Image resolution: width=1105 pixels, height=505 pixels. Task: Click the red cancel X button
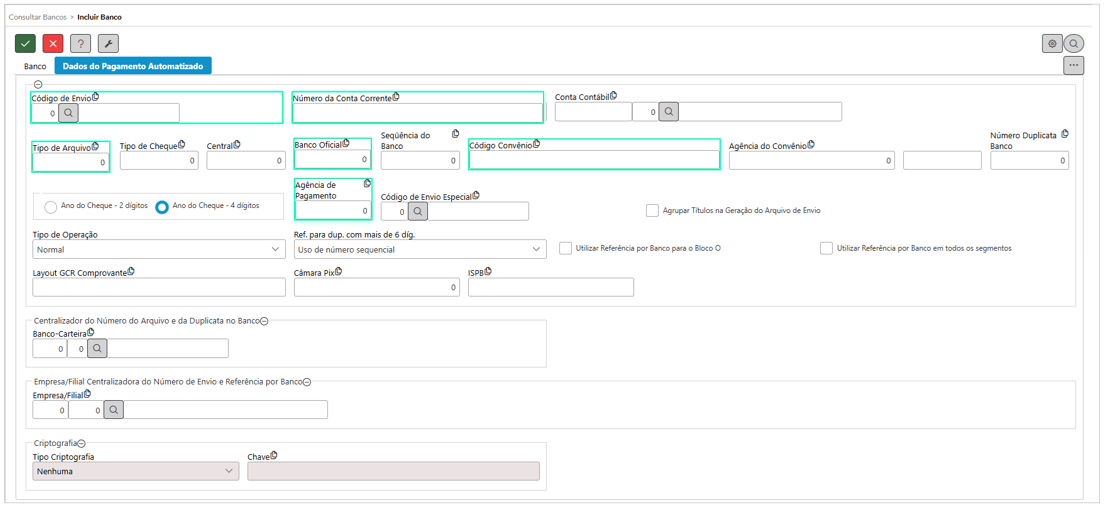tap(53, 43)
